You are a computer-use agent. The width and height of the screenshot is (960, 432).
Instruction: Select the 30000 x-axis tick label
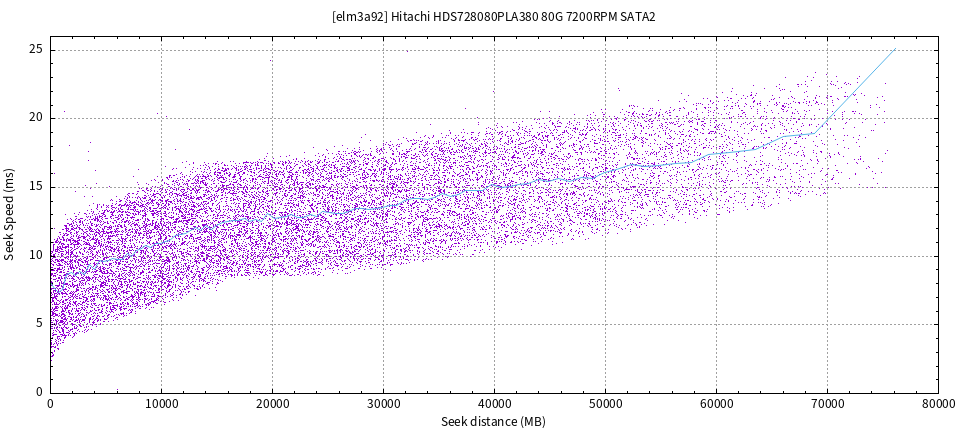pyautogui.click(x=383, y=405)
